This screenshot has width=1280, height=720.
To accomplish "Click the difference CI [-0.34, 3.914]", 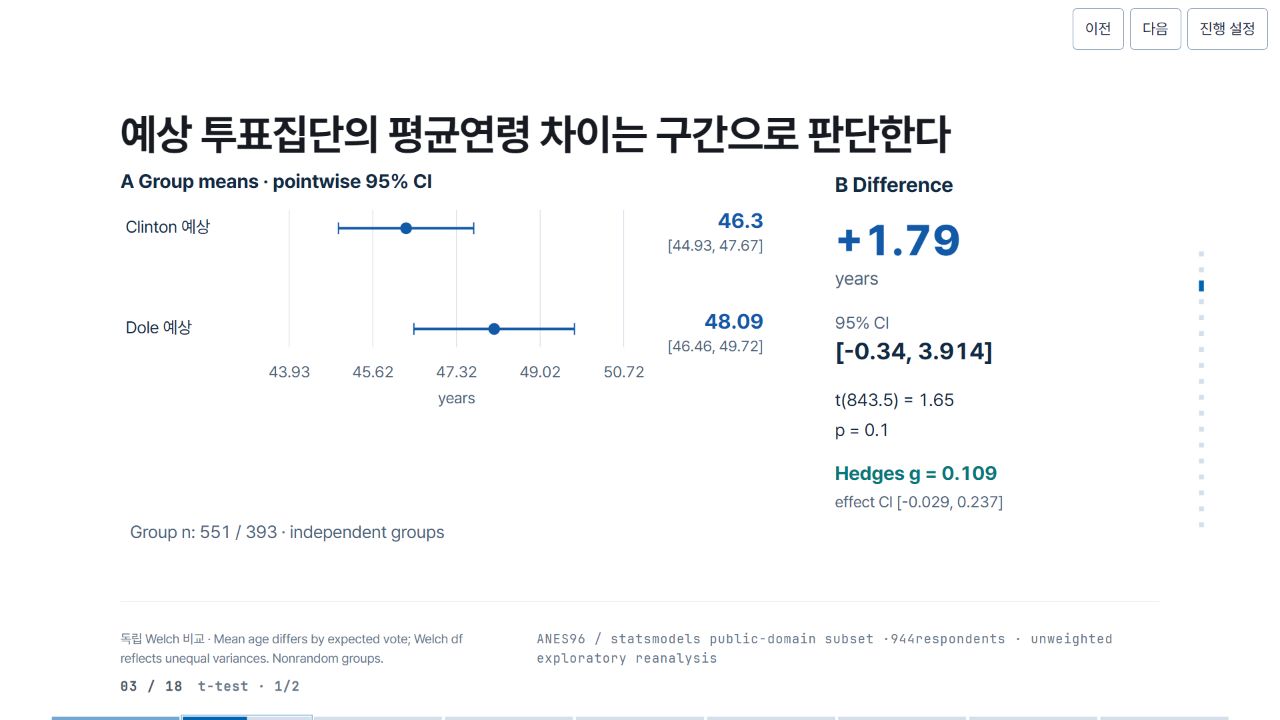I will (x=914, y=352).
